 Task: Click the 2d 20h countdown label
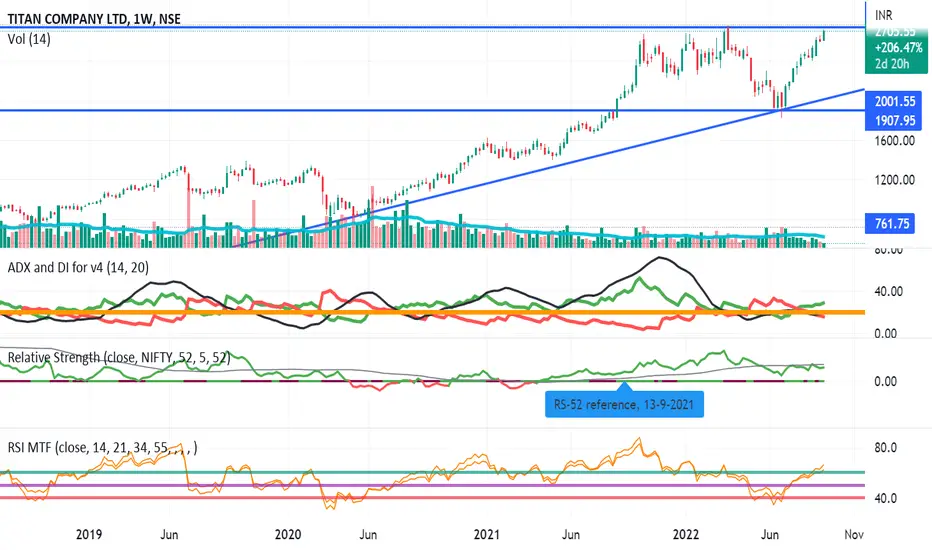coord(892,64)
